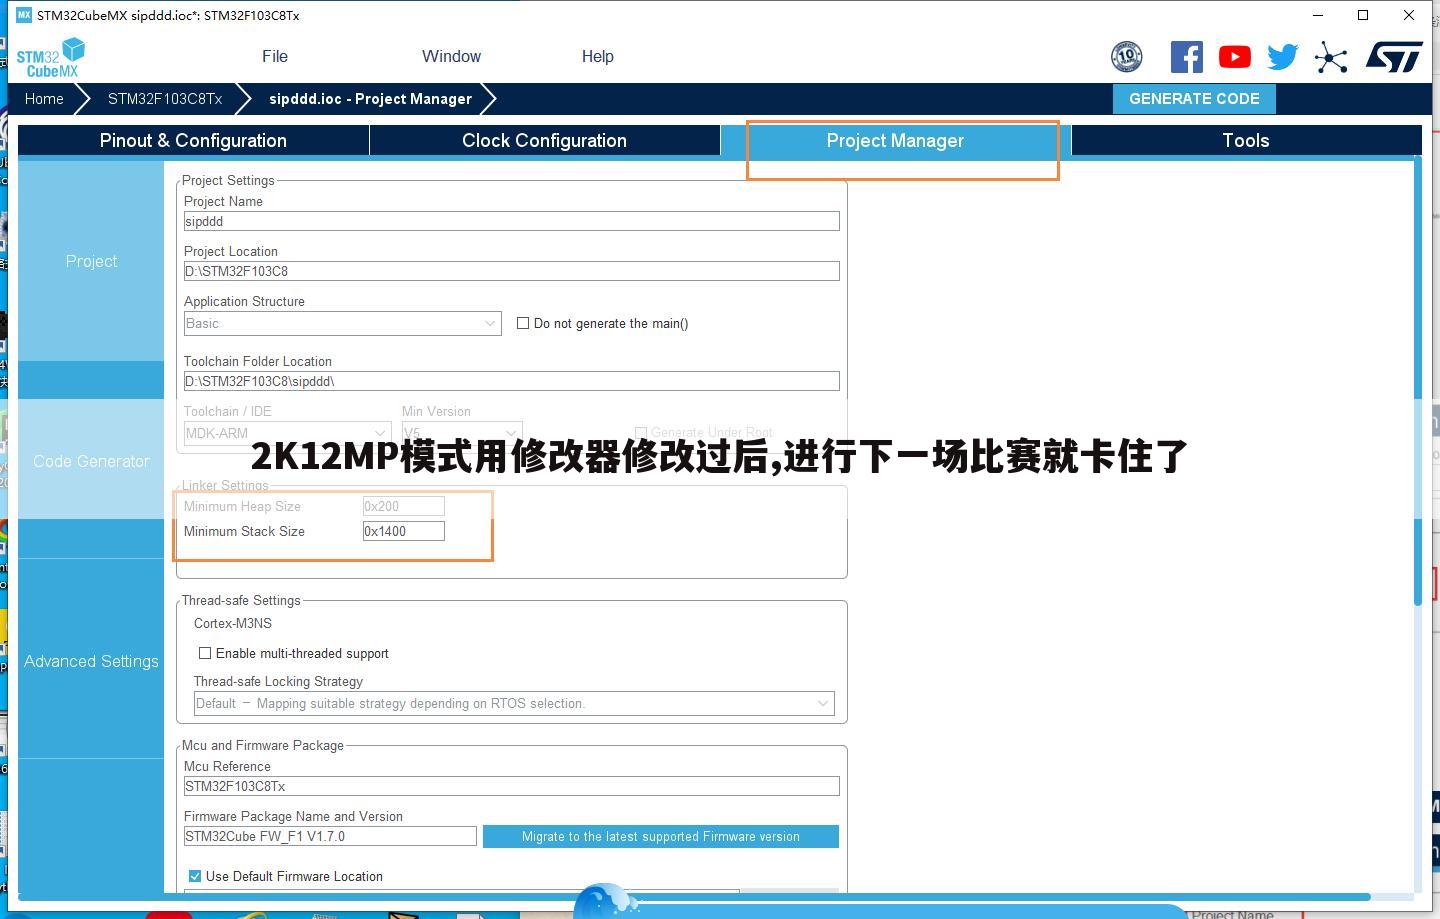The width and height of the screenshot is (1440, 919).
Task: Open the Facebook page icon
Action: (1186, 57)
